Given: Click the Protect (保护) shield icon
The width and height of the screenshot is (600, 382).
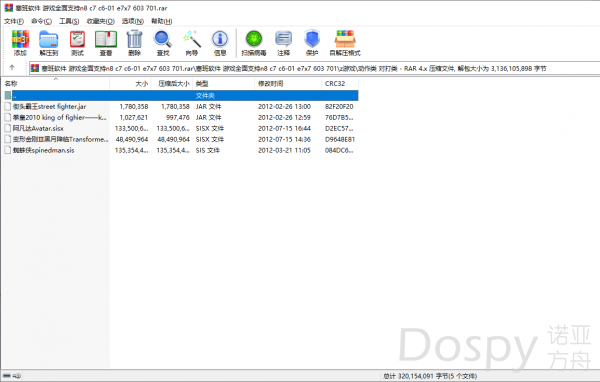Looking at the screenshot, I should tap(312, 43).
